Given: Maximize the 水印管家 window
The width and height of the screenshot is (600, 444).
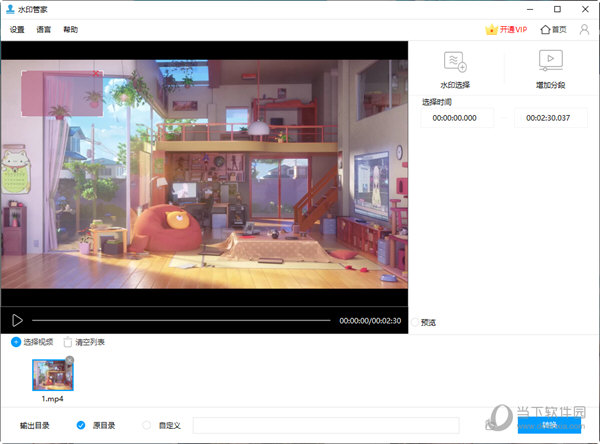Looking at the screenshot, I should point(558,9).
